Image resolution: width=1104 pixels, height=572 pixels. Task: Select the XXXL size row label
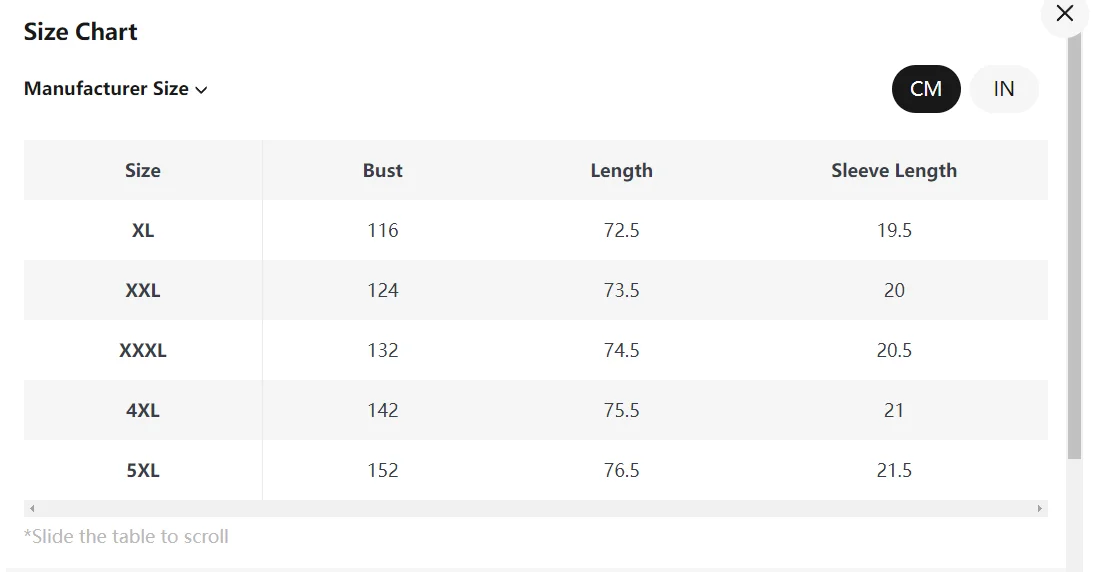(x=143, y=350)
